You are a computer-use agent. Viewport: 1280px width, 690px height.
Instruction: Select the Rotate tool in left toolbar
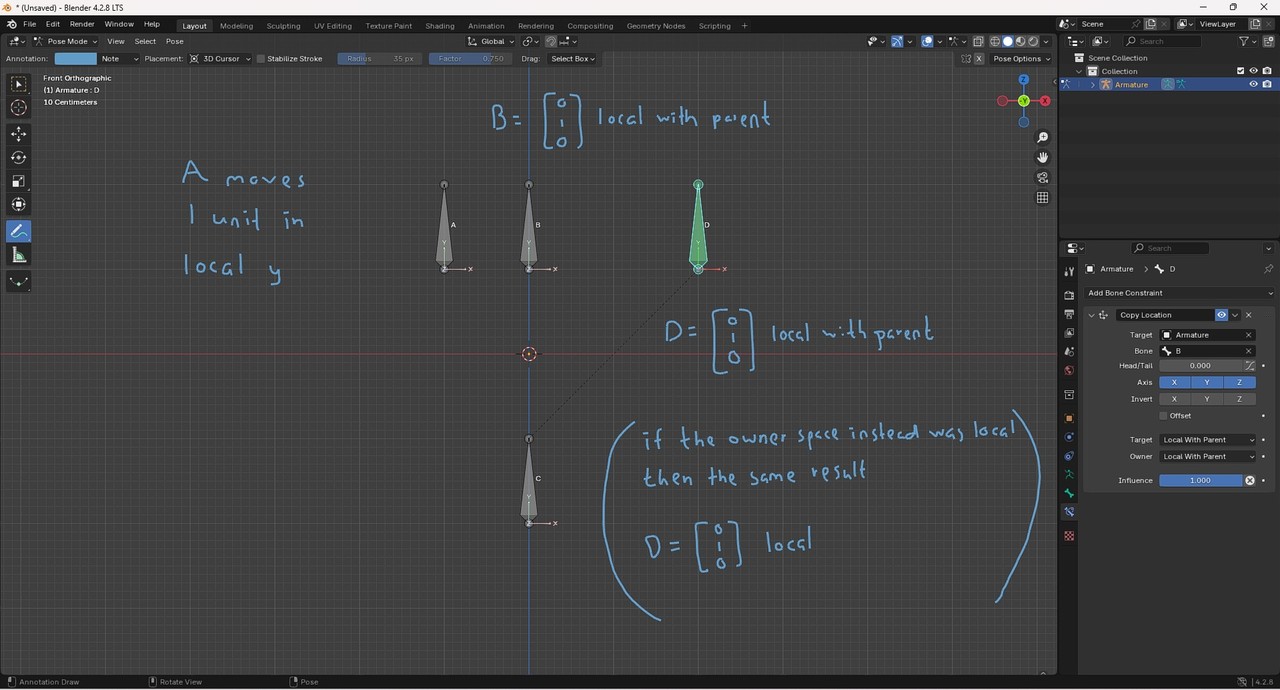[x=19, y=157]
